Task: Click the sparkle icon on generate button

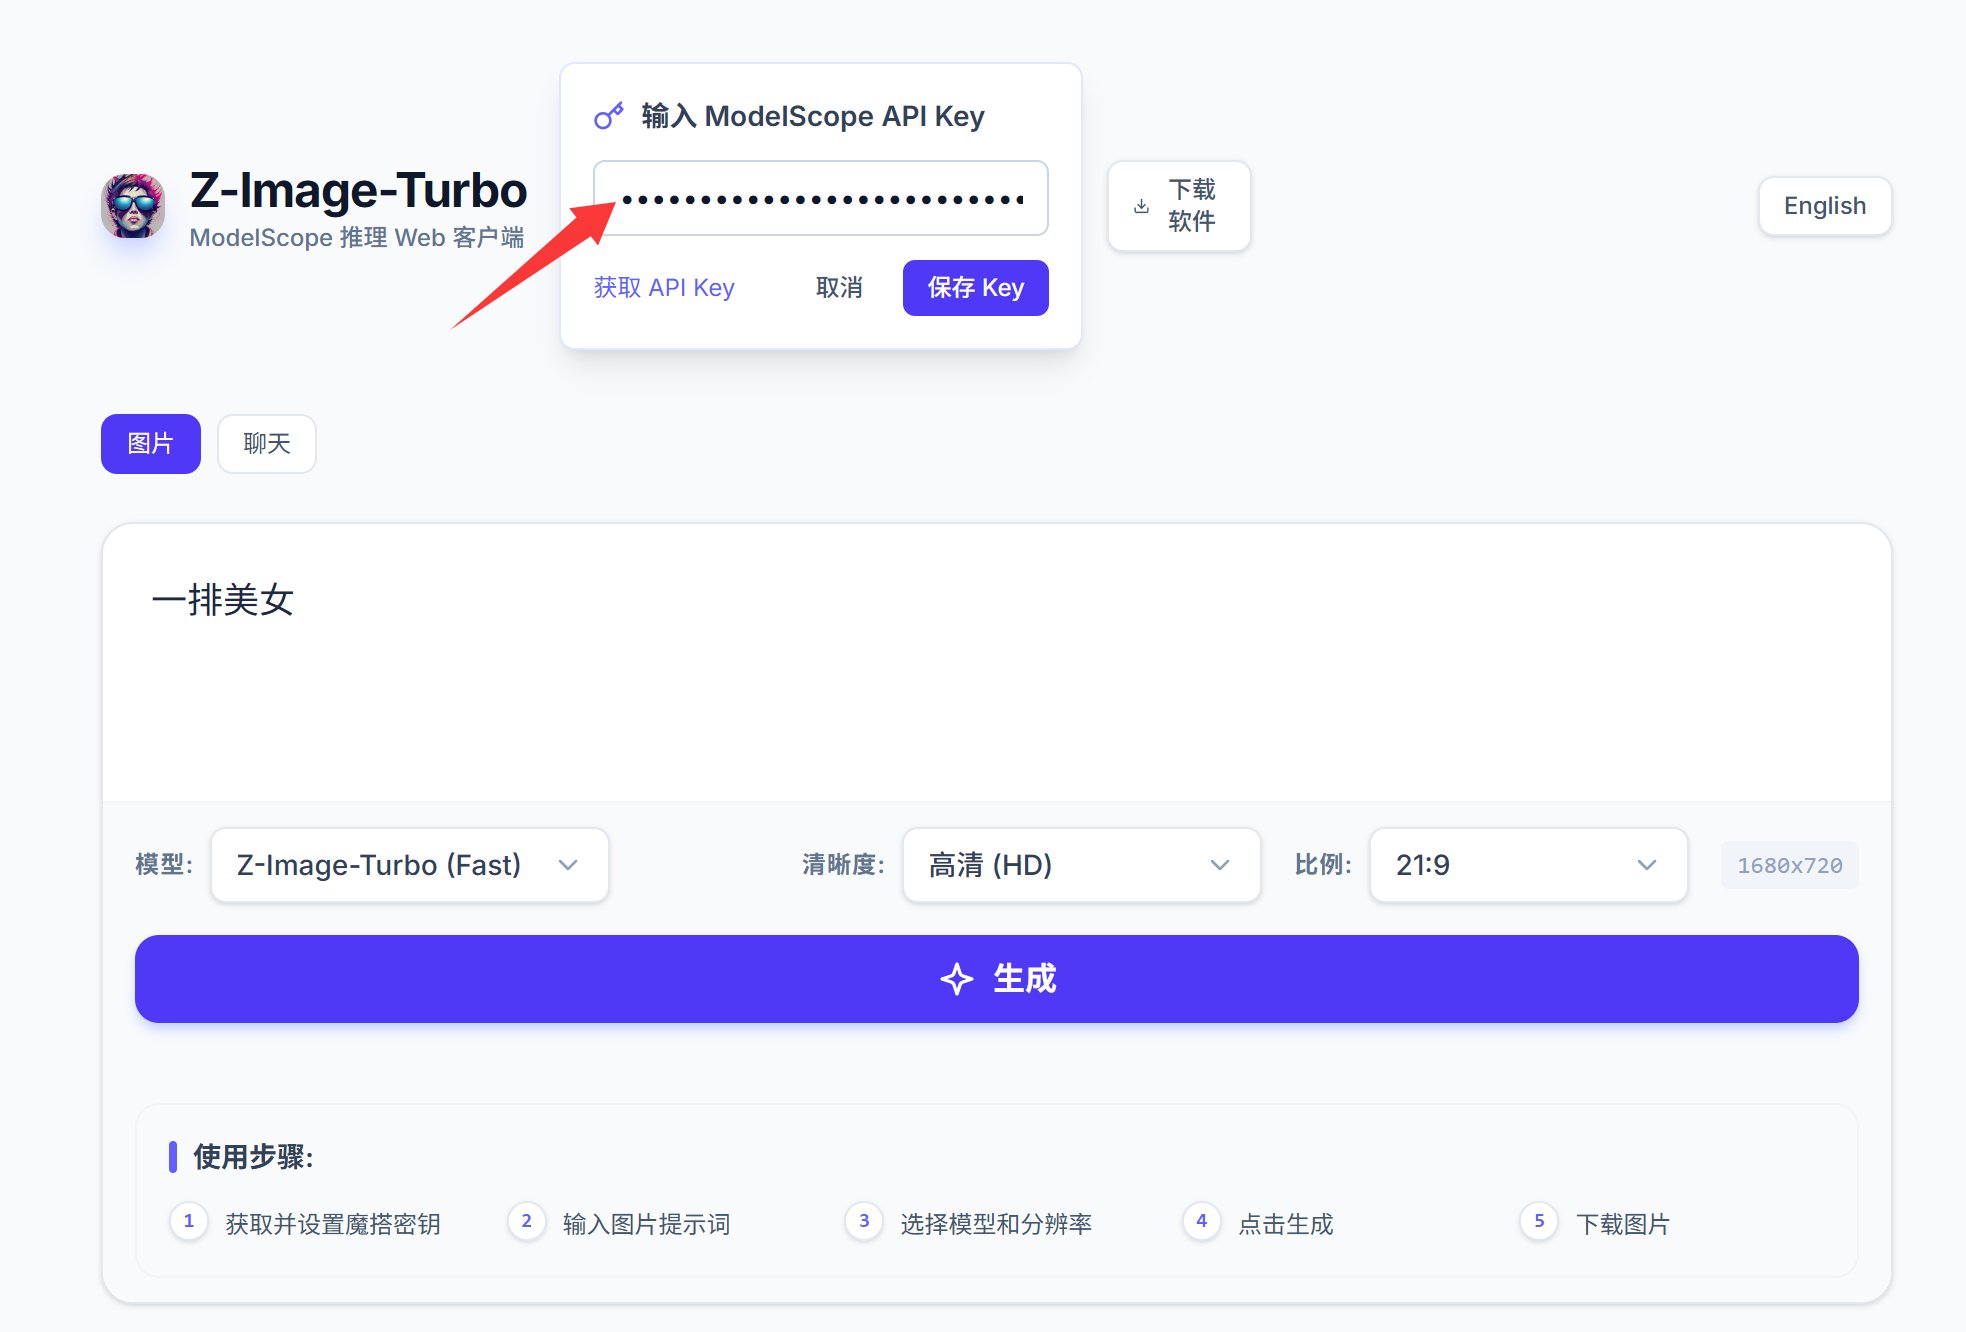Action: pos(956,979)
